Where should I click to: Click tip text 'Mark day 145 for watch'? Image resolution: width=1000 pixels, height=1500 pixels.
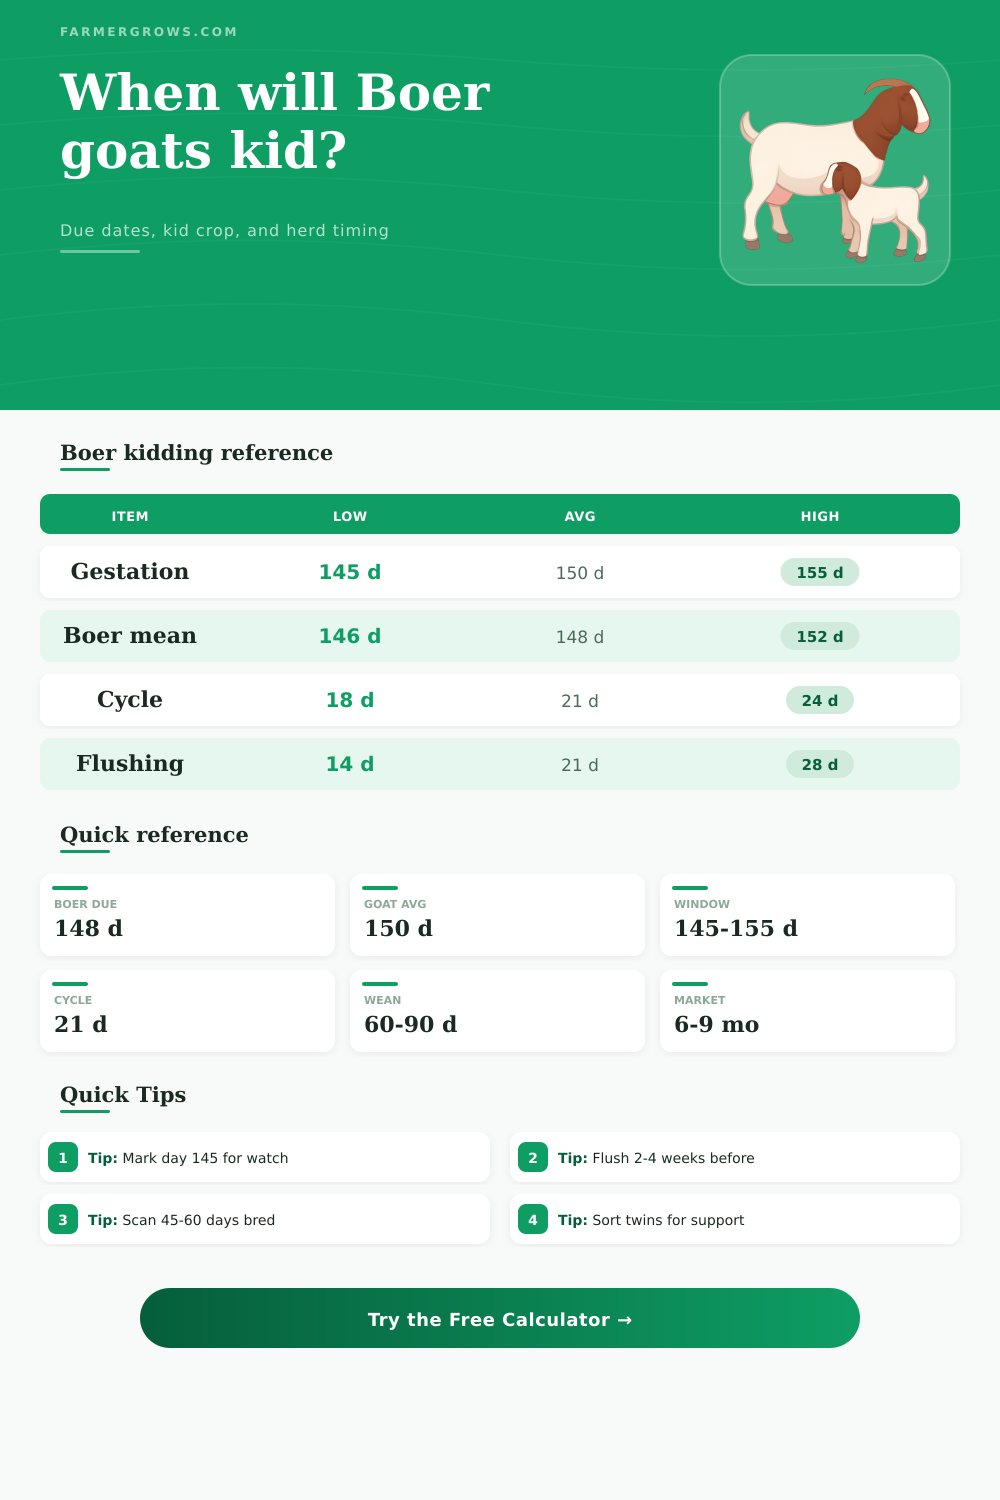coord(205,1158)
